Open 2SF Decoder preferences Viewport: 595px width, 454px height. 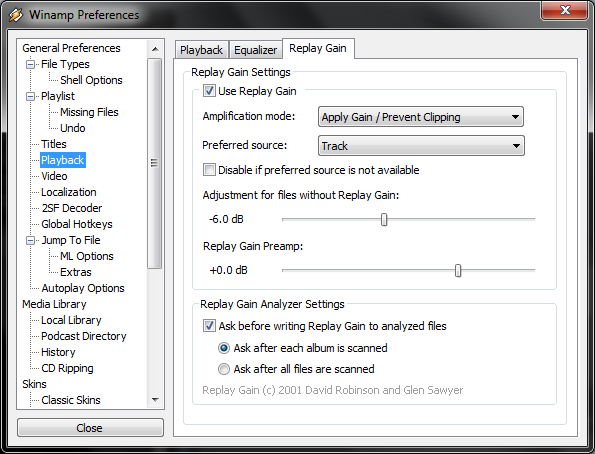click(72, 208)
